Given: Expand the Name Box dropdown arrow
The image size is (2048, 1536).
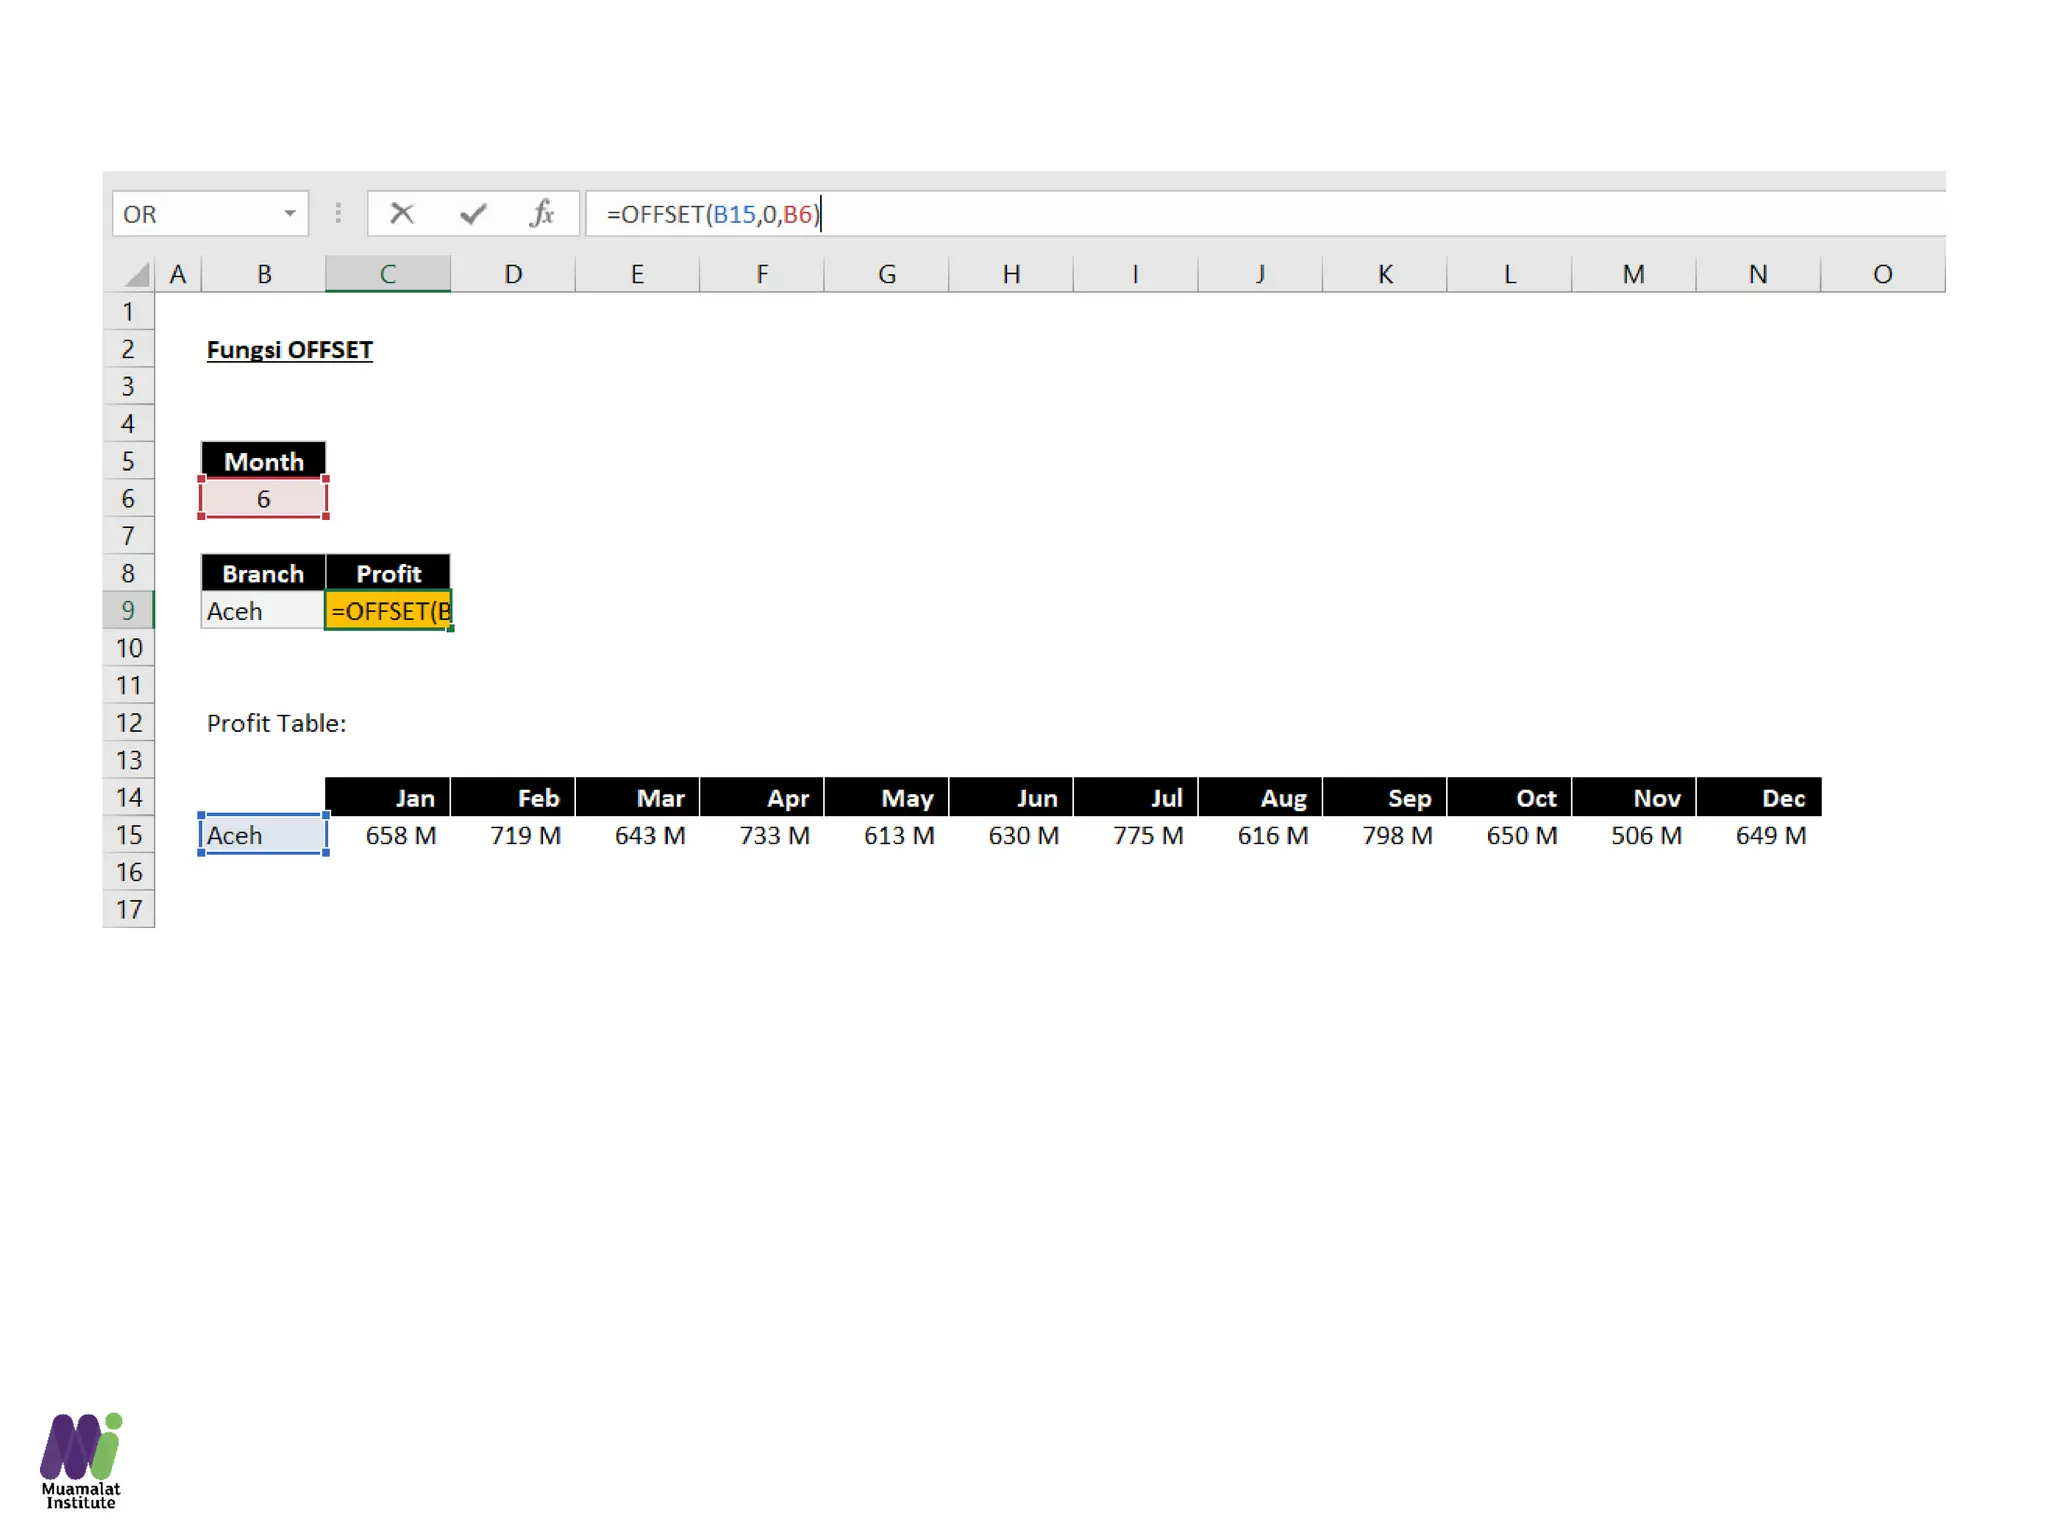Looking at the screenshot, I should (x=289, y=213).
